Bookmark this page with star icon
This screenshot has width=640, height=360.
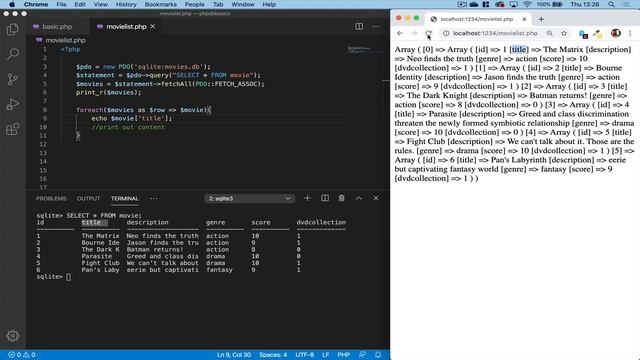pos(564,33)
